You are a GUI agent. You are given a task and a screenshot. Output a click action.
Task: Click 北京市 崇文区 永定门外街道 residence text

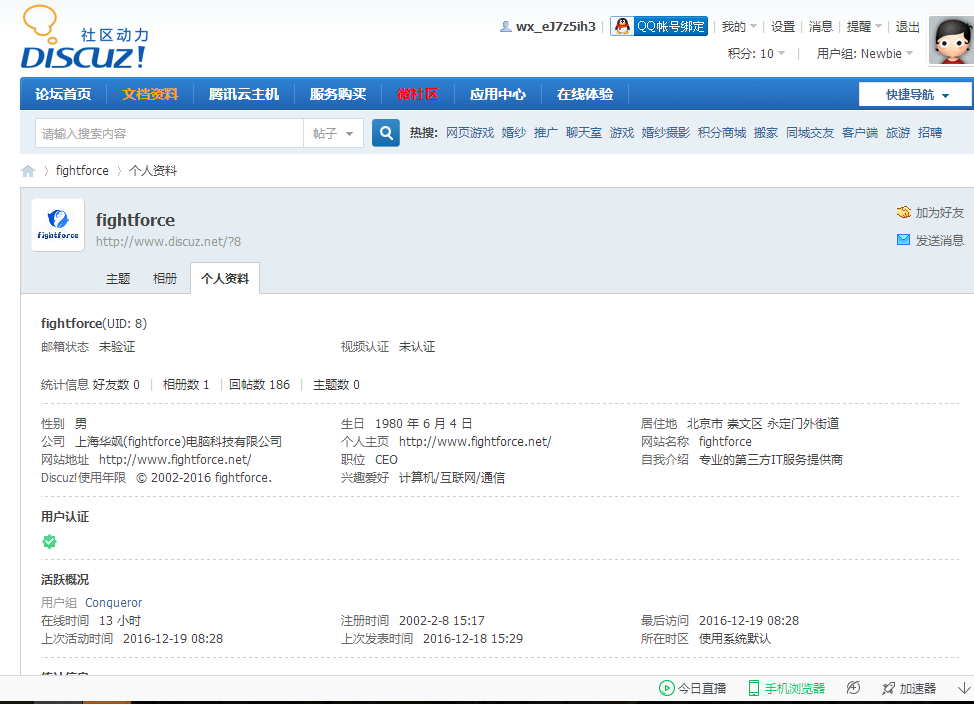(763, 424)
